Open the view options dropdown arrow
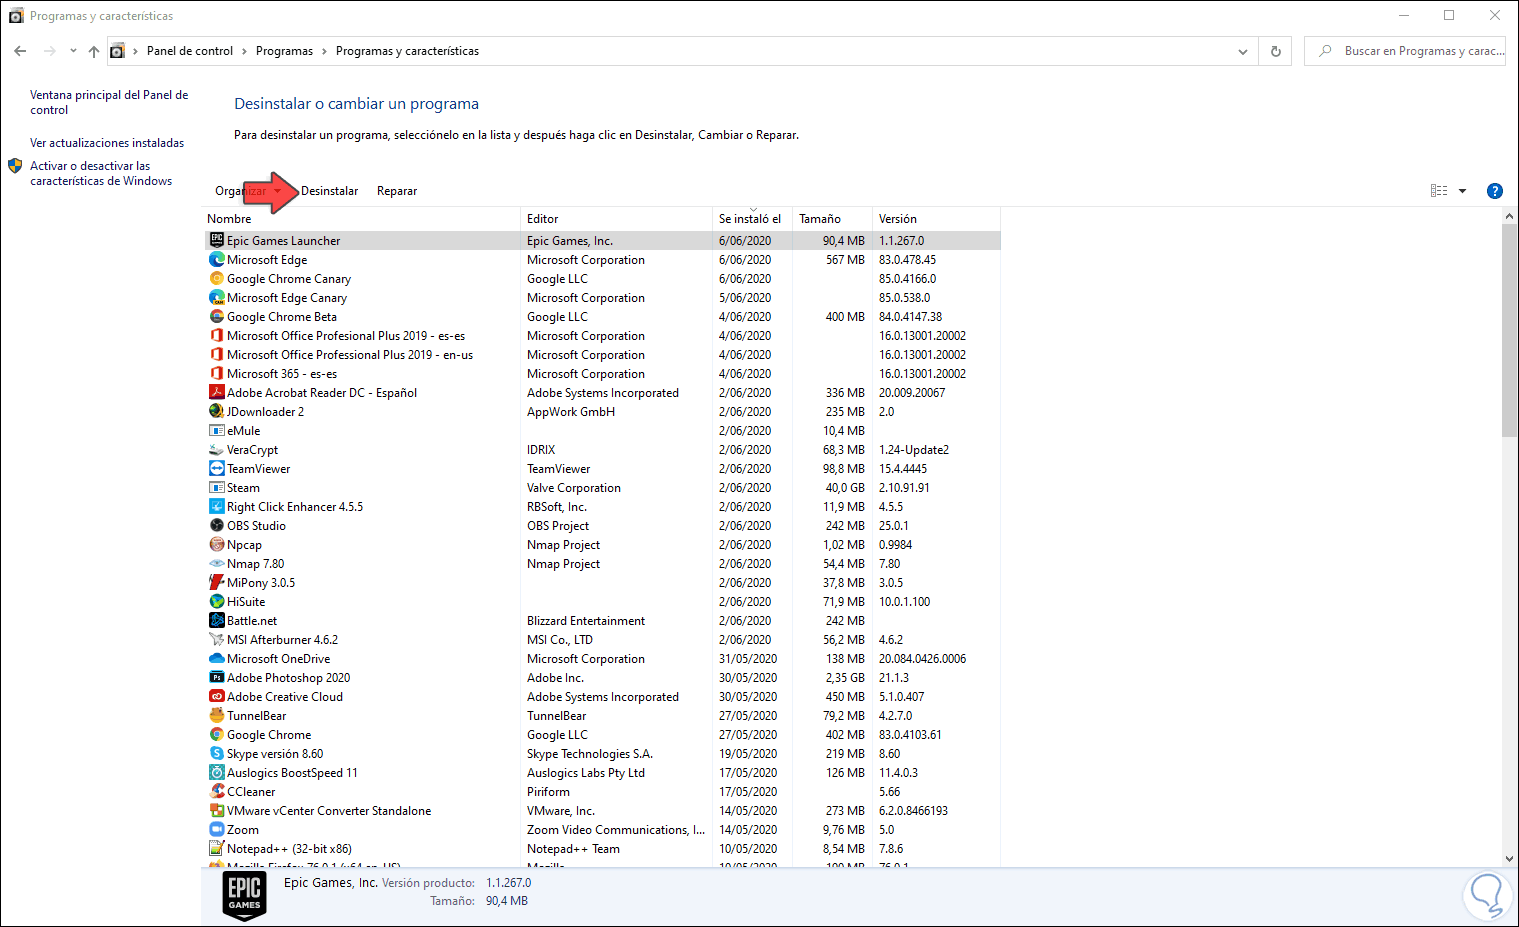The width and height of the screenshot is (1519, 927). (1462, 191)
